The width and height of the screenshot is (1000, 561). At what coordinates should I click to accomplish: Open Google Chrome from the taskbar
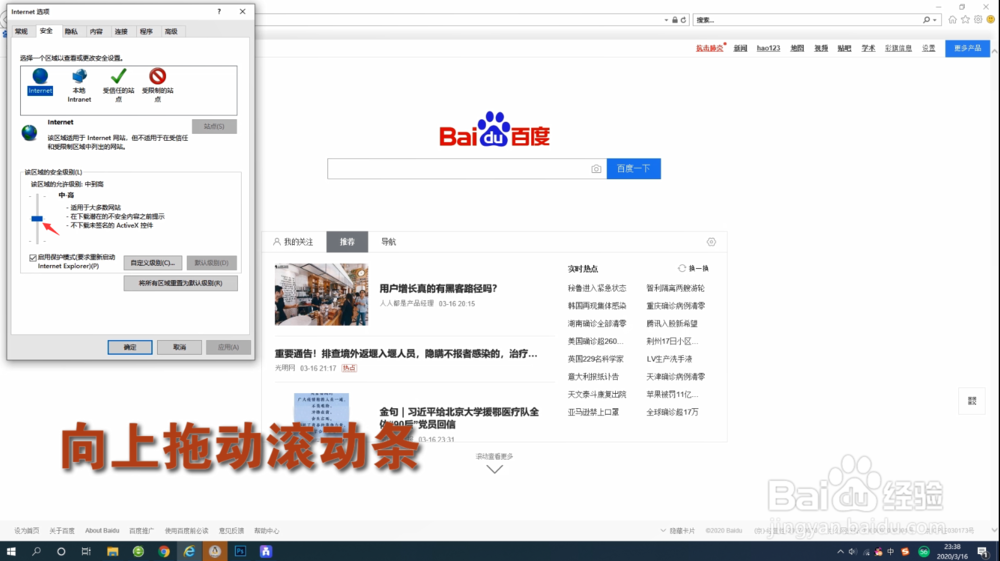[164, 551]
